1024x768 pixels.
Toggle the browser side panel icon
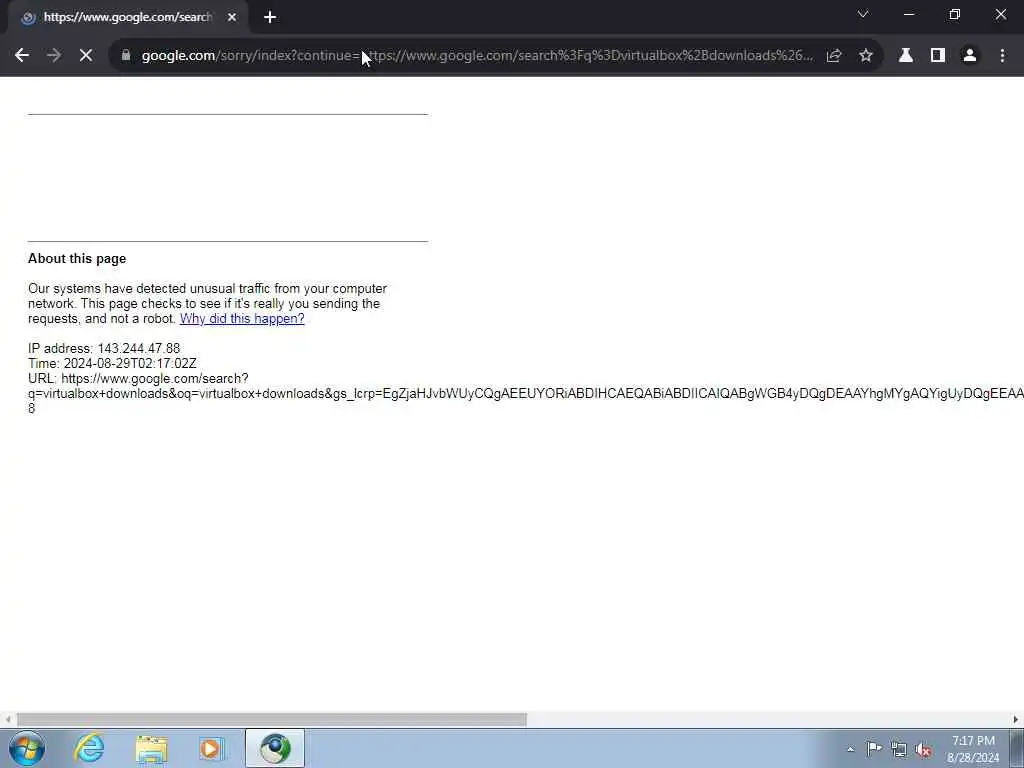pos(938,56)
